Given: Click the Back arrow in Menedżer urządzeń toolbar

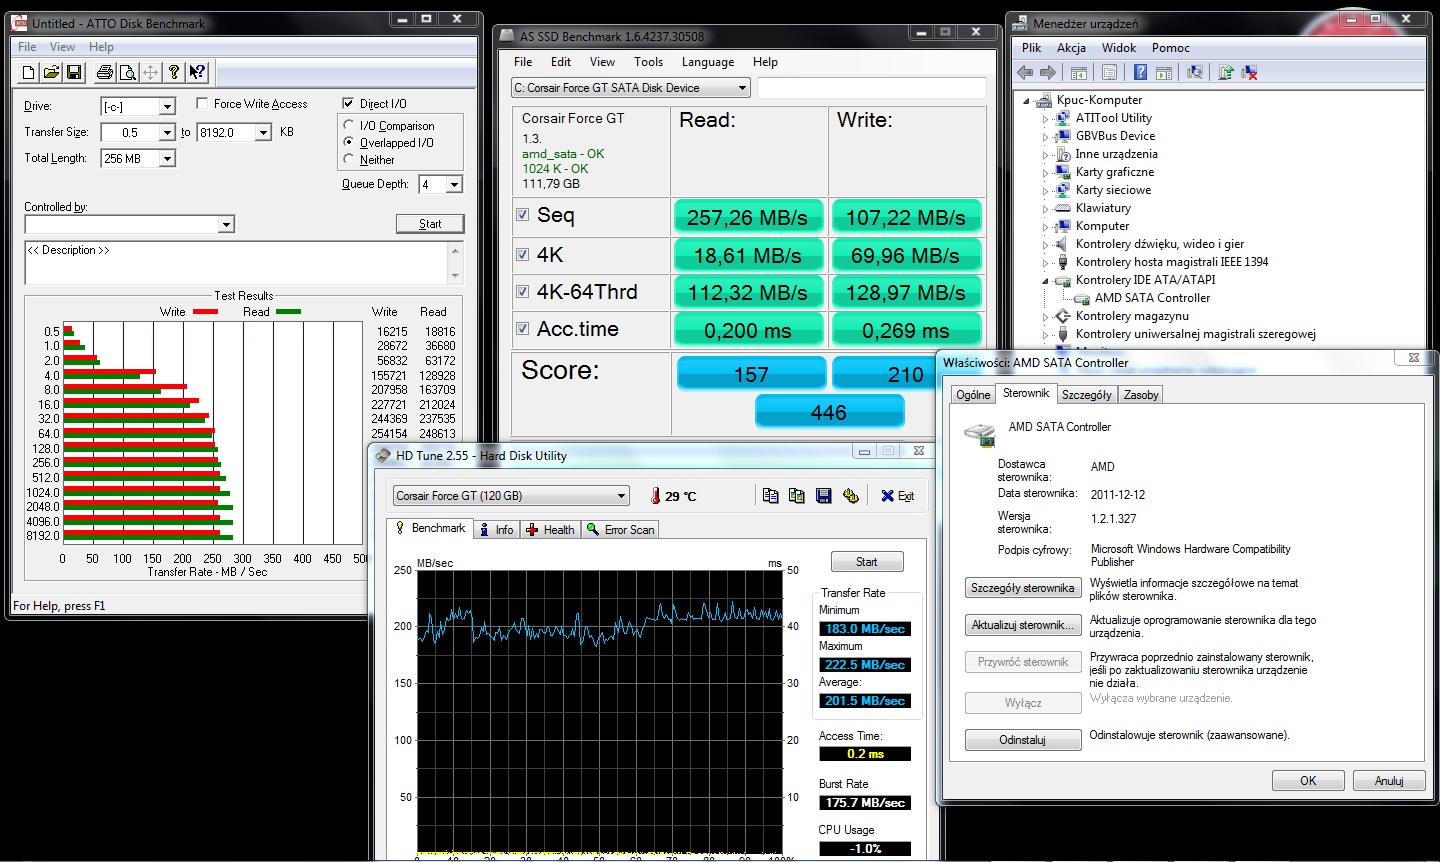Looking at the screenshot, I should coord(1025,72).
